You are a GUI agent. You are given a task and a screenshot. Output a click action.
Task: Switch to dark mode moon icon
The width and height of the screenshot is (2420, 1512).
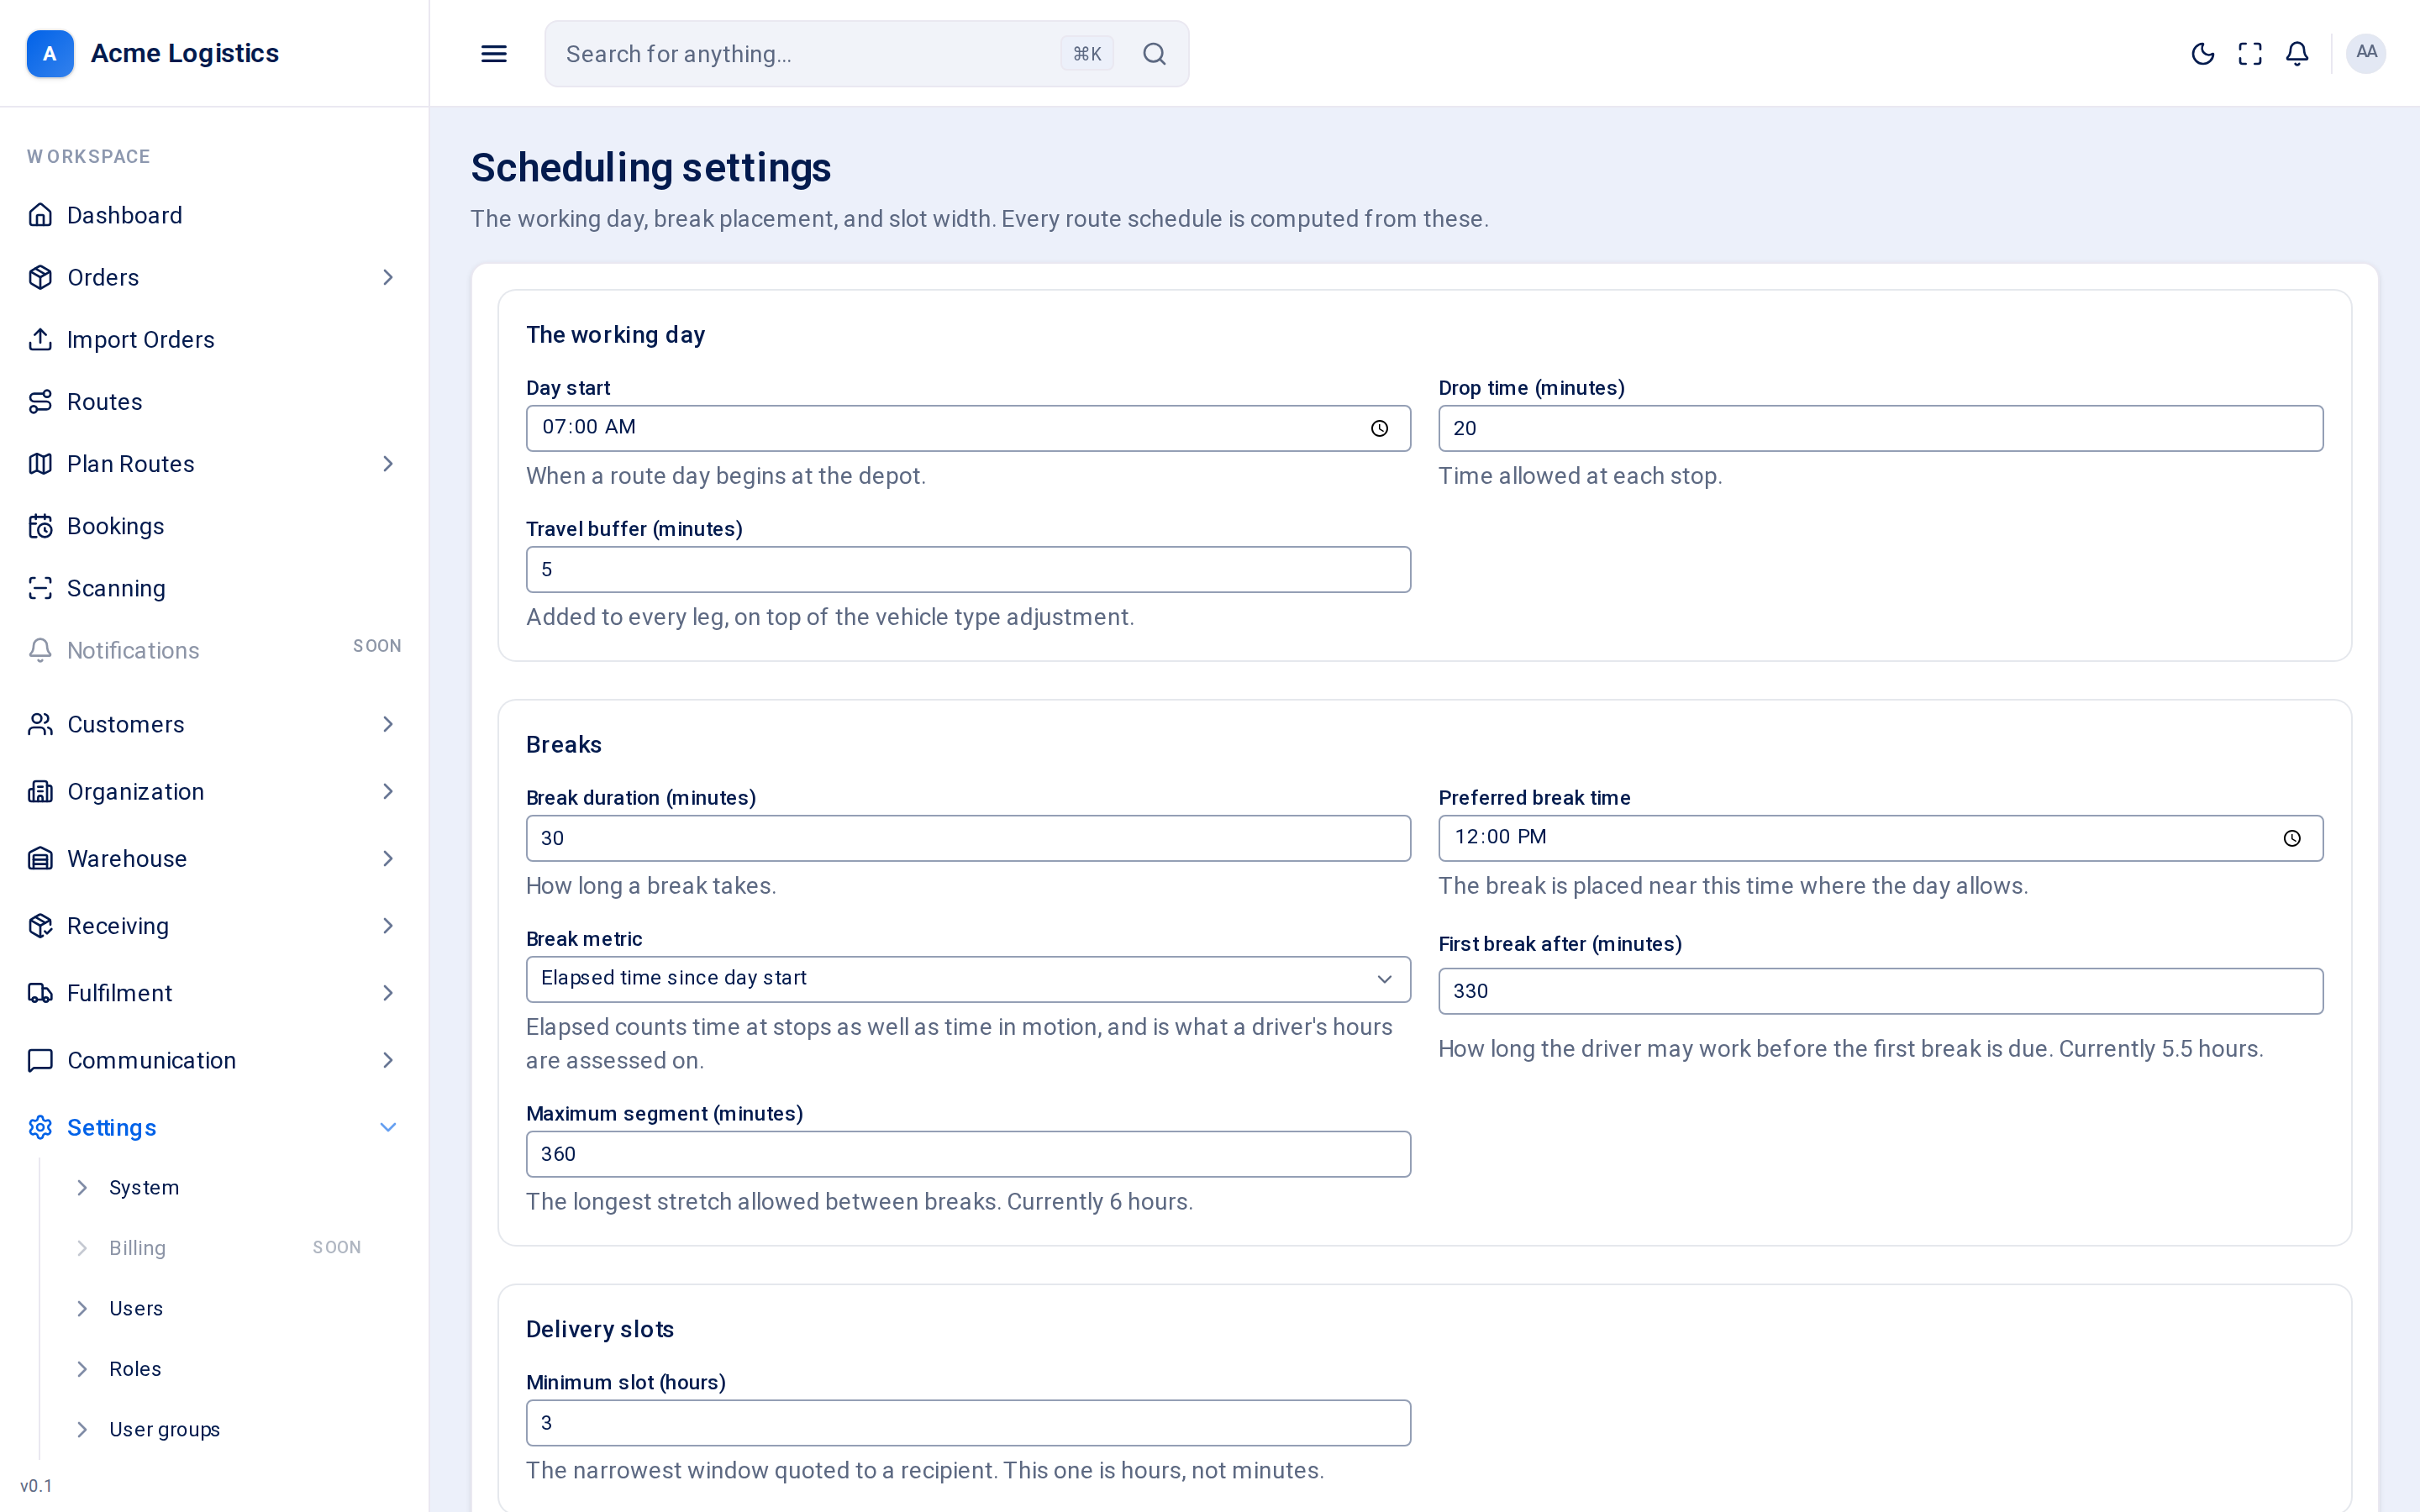2202,54
